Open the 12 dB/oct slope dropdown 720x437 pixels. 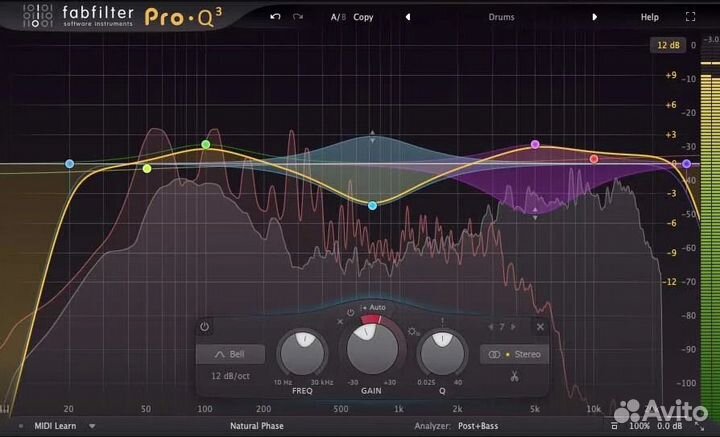click(x=230, y=376)
